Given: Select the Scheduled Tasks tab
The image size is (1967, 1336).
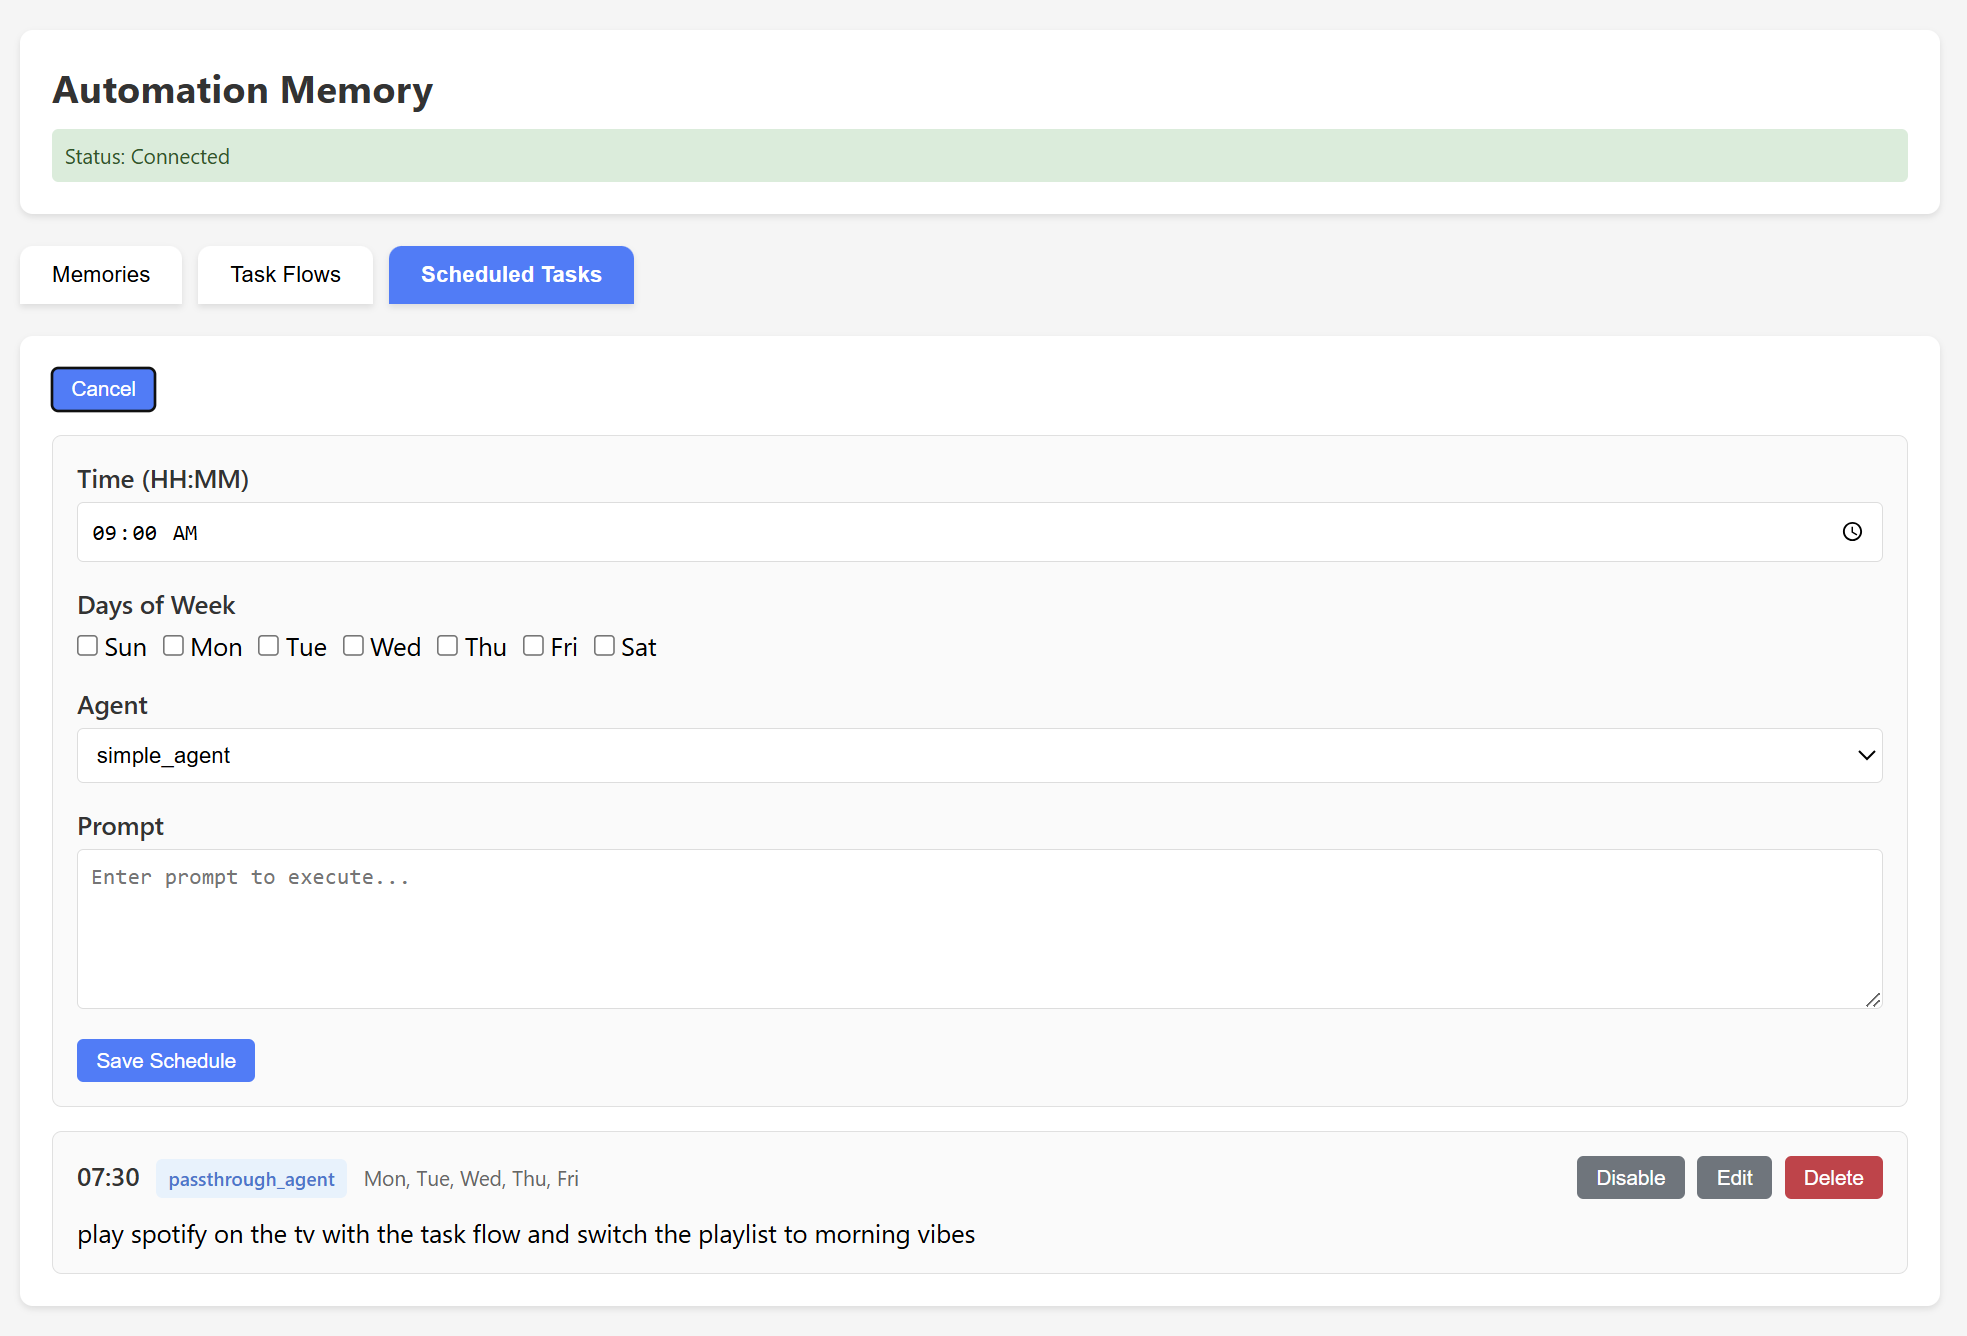Looking at the screenshot, I should pyautogui.click(x=511, y=275).
